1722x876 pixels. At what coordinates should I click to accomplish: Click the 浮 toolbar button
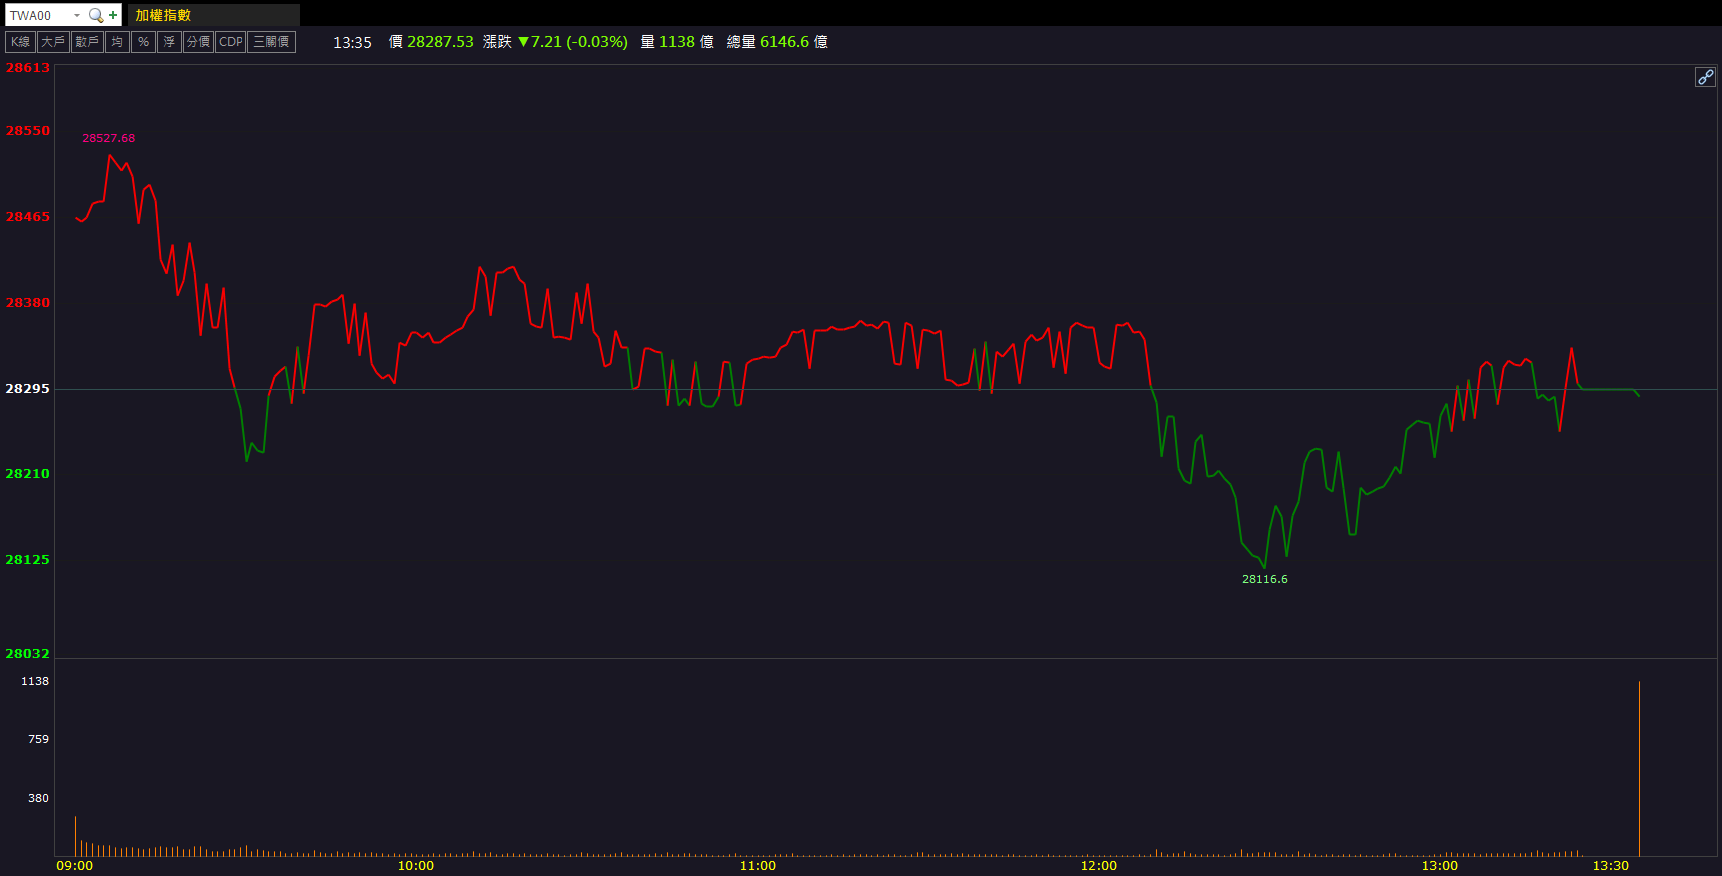(169, 42)
